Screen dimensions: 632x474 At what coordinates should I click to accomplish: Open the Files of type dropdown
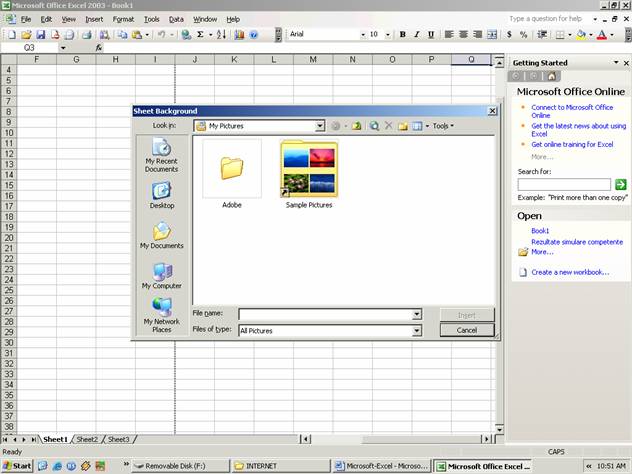click(x=417, y=331)
